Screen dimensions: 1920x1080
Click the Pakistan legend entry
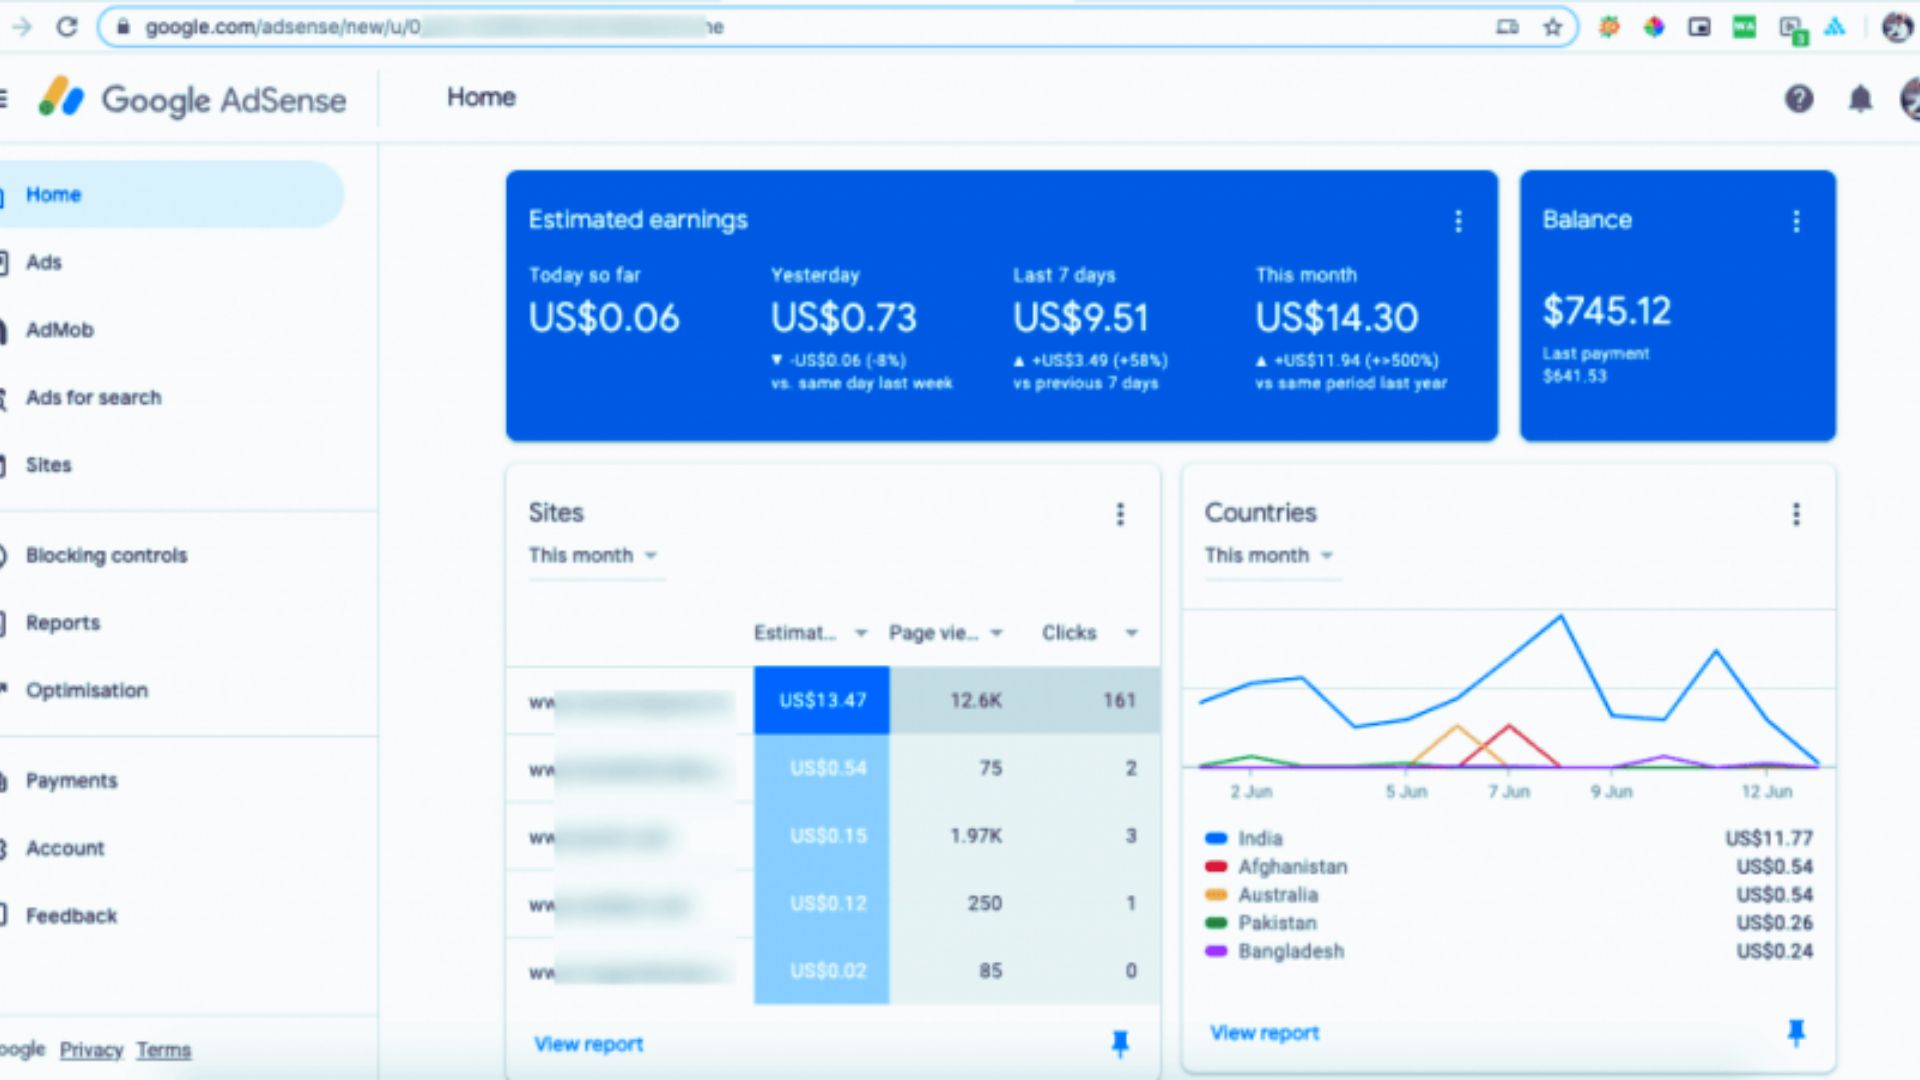1277,923
